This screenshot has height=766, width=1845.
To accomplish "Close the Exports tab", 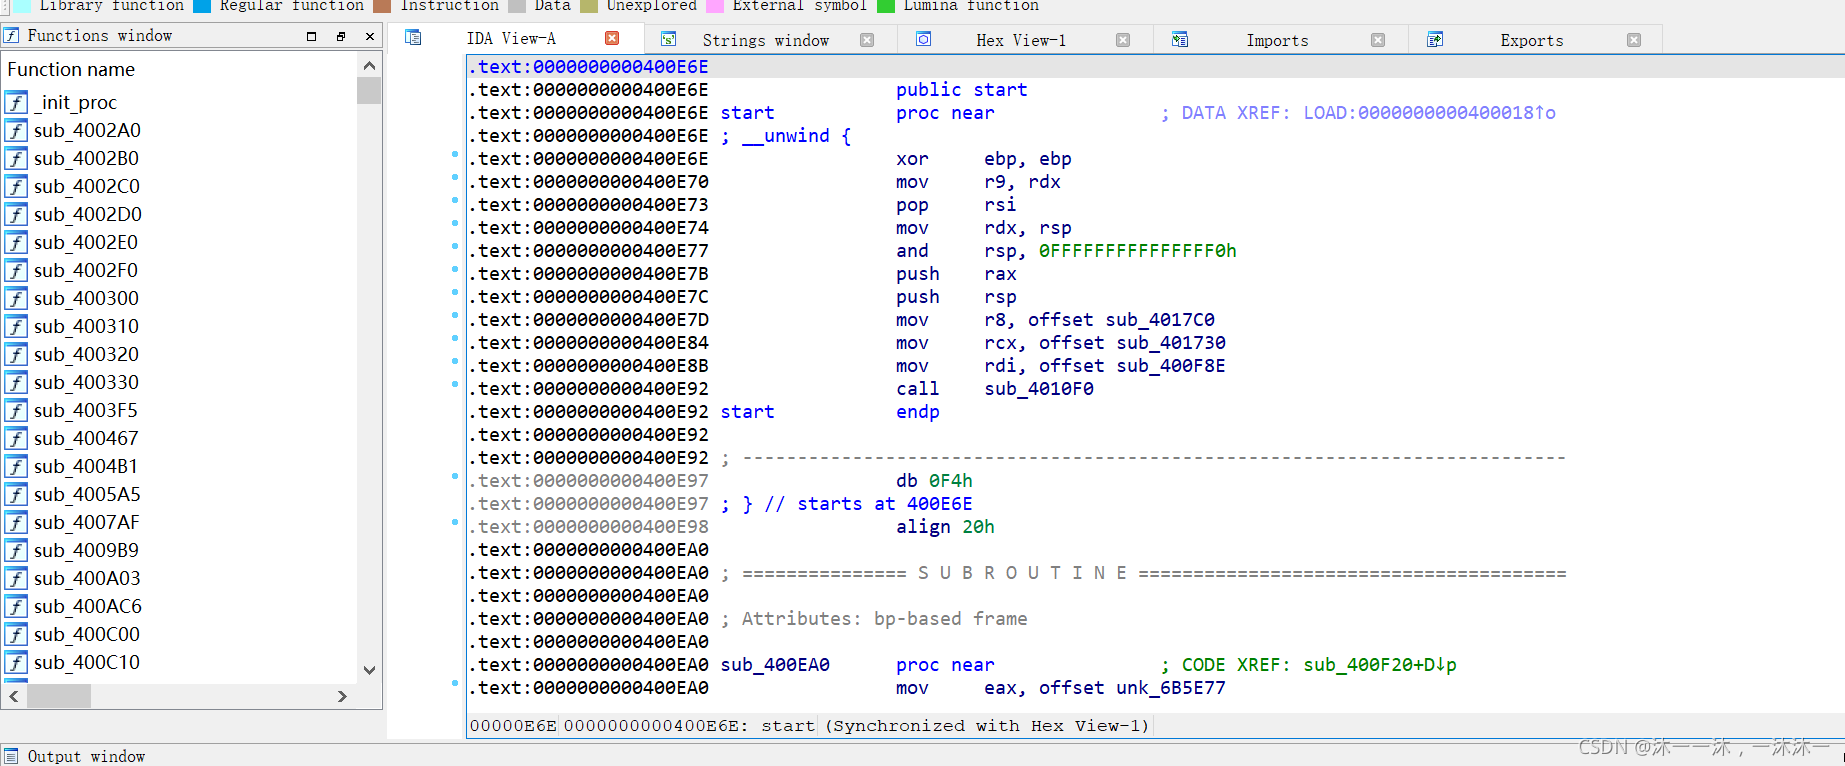I will [x=1634, y=40].
